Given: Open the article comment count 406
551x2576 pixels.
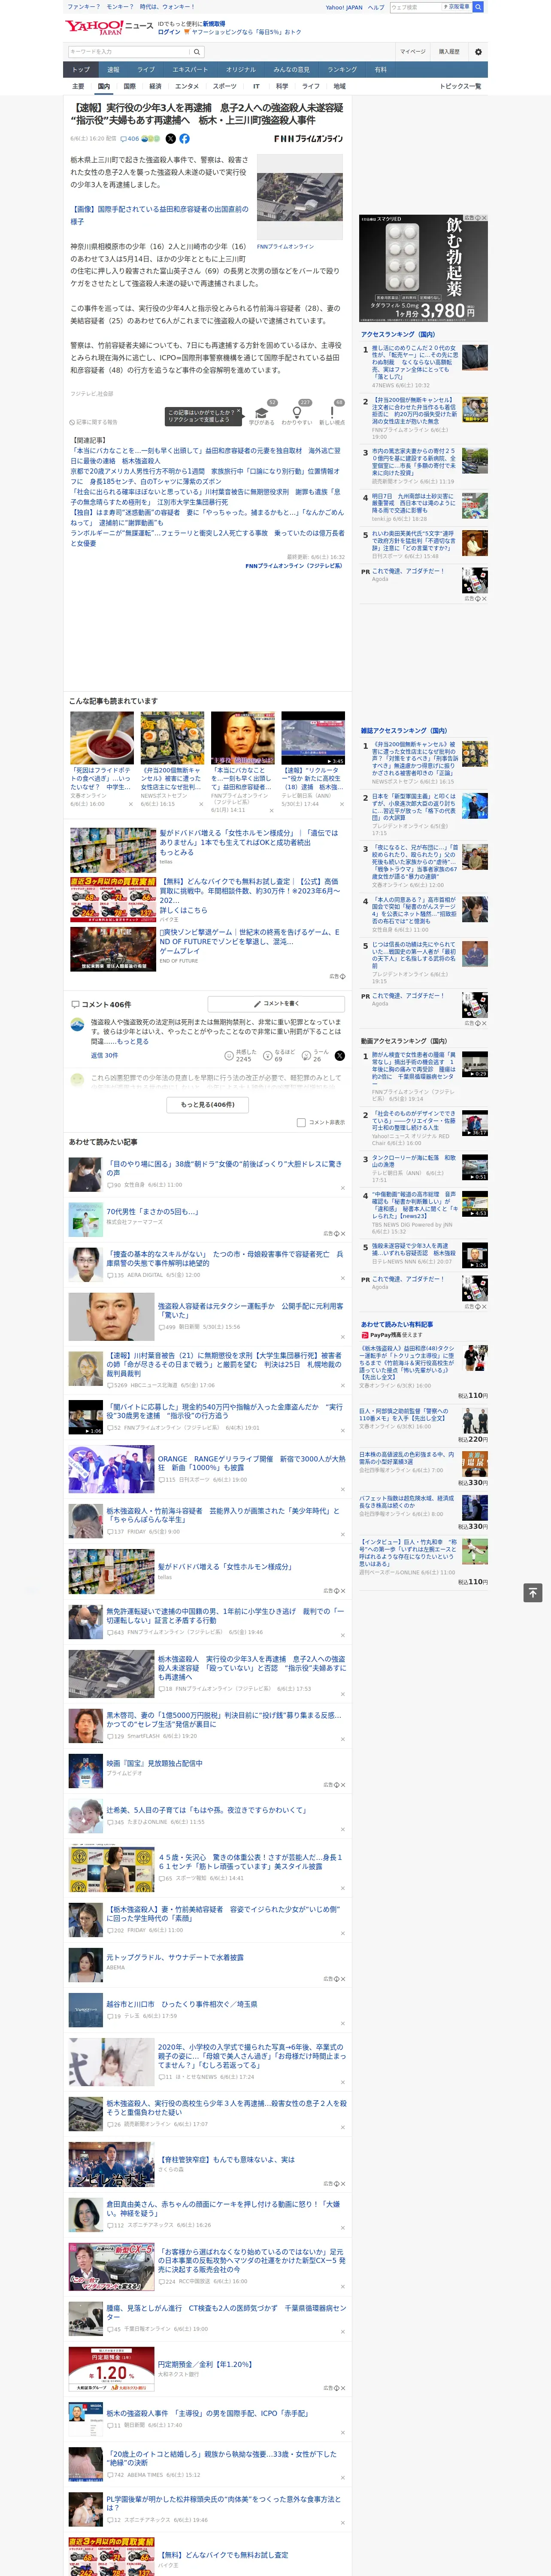Looking at the screenshot, I should point(130,139).
